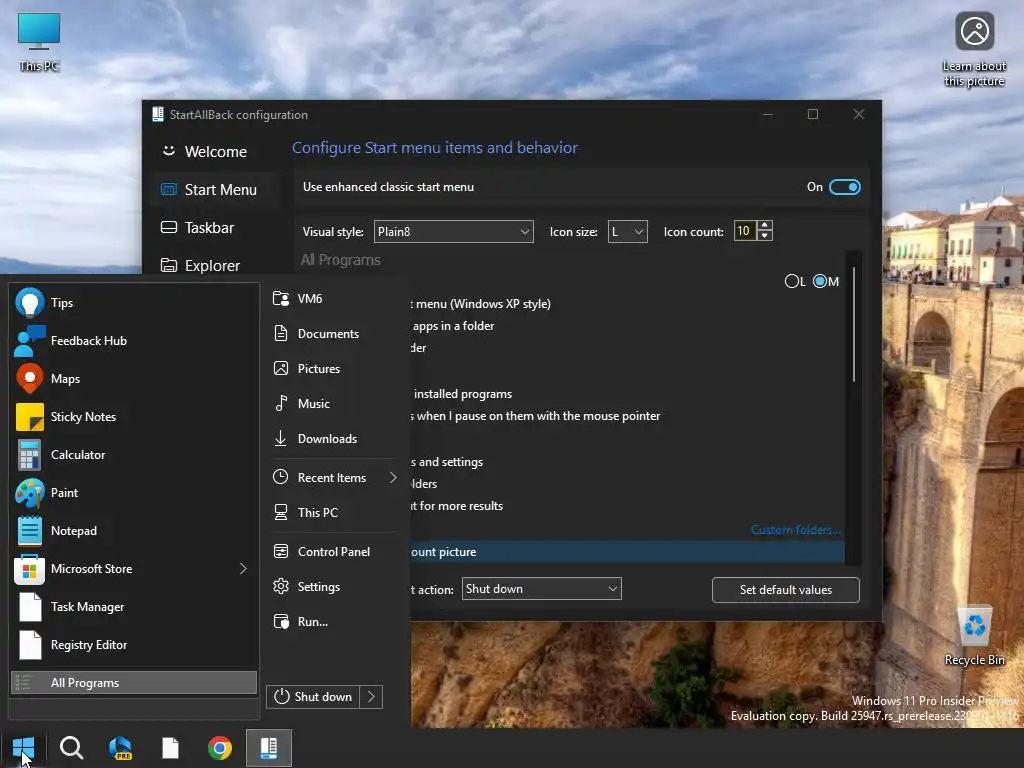The image size is (1024, 768).
Task: Open All Programs list
Action: tap(134, 682)
